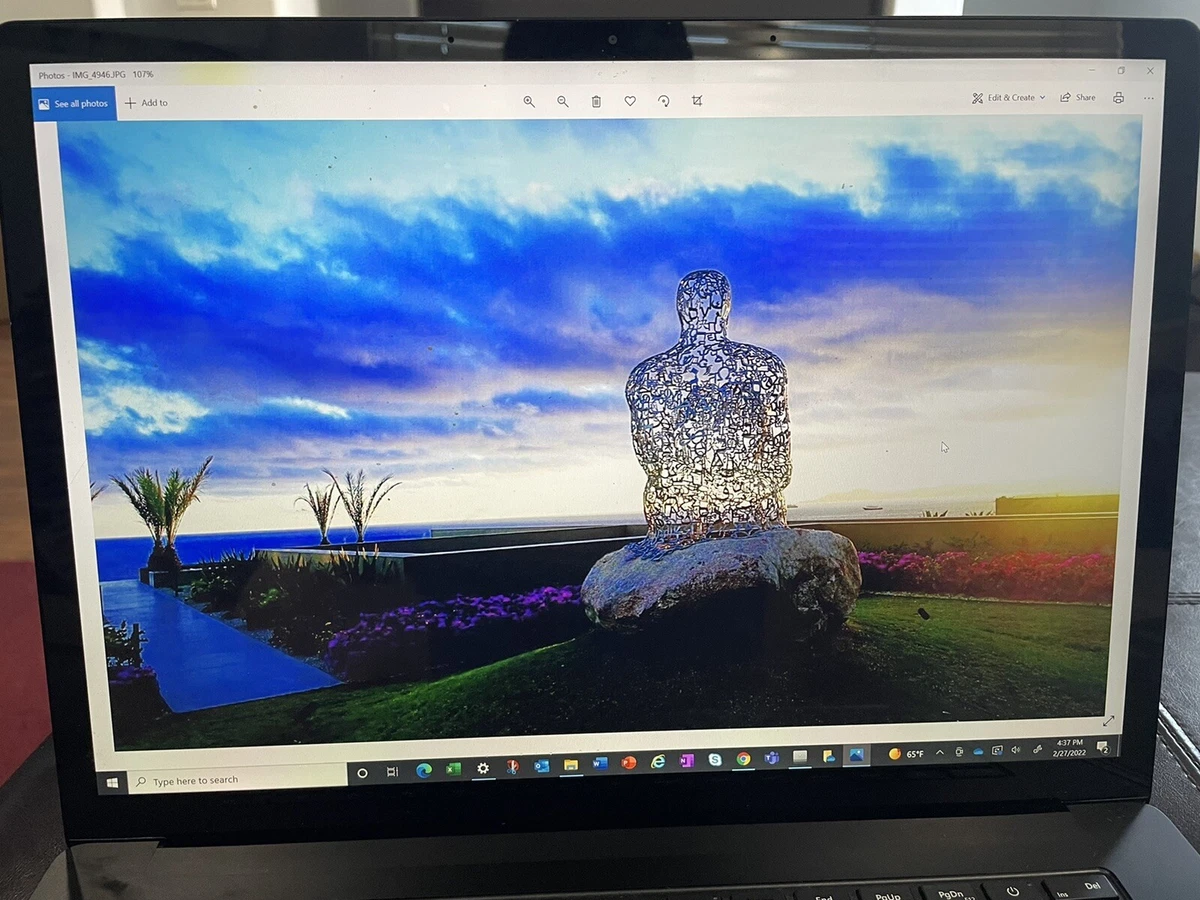Open the volume control in tray
Image resolution: width=1200 pixels, height=900 pixels.
[x=1016, y=749]
